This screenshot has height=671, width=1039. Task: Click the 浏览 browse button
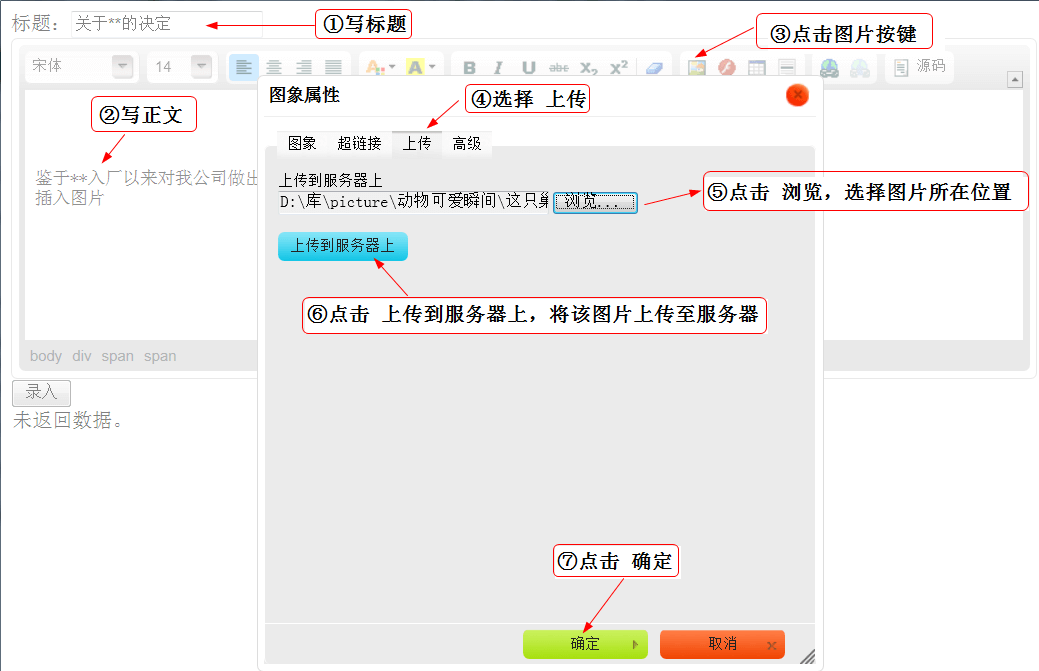click(595, 202)
